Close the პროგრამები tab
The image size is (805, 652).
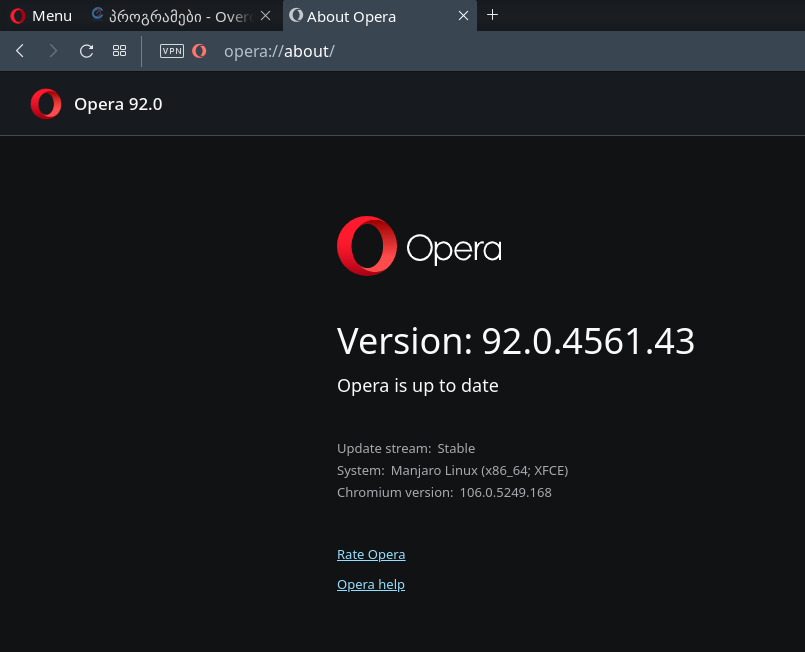(x=265, y=16)
